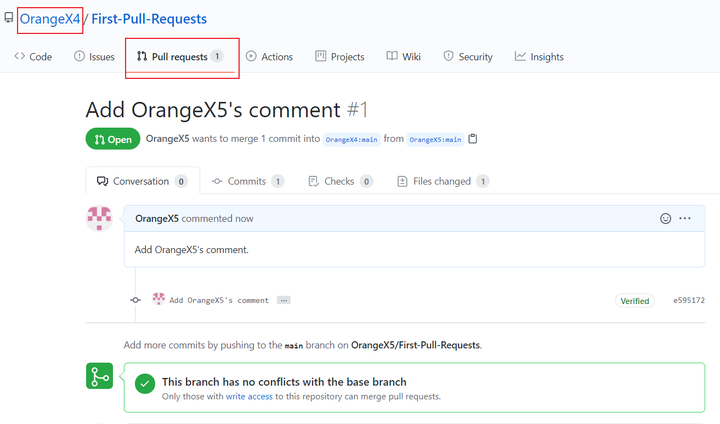Click the Verified signature badge

pyautogui.click(x=635, y=301)
